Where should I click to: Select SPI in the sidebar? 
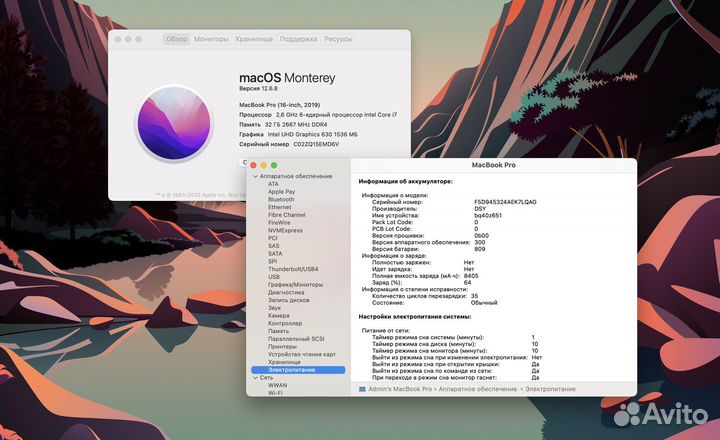tap(272, 261)
